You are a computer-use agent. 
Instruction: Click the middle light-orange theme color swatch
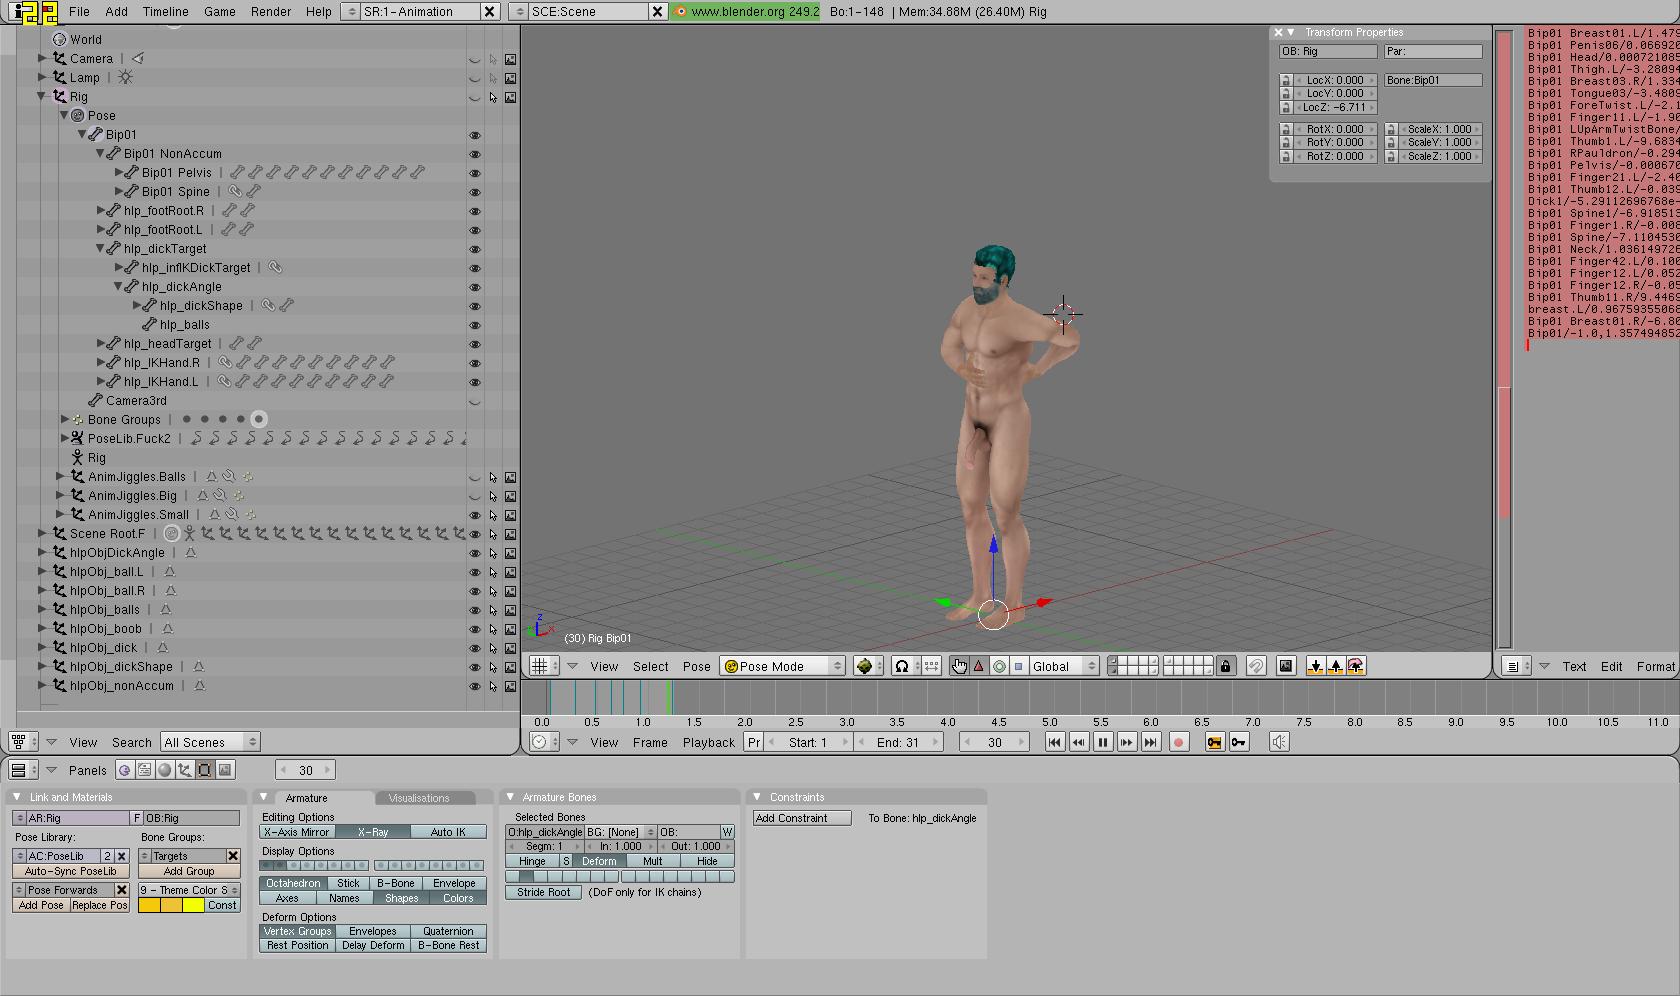point(171,905)
